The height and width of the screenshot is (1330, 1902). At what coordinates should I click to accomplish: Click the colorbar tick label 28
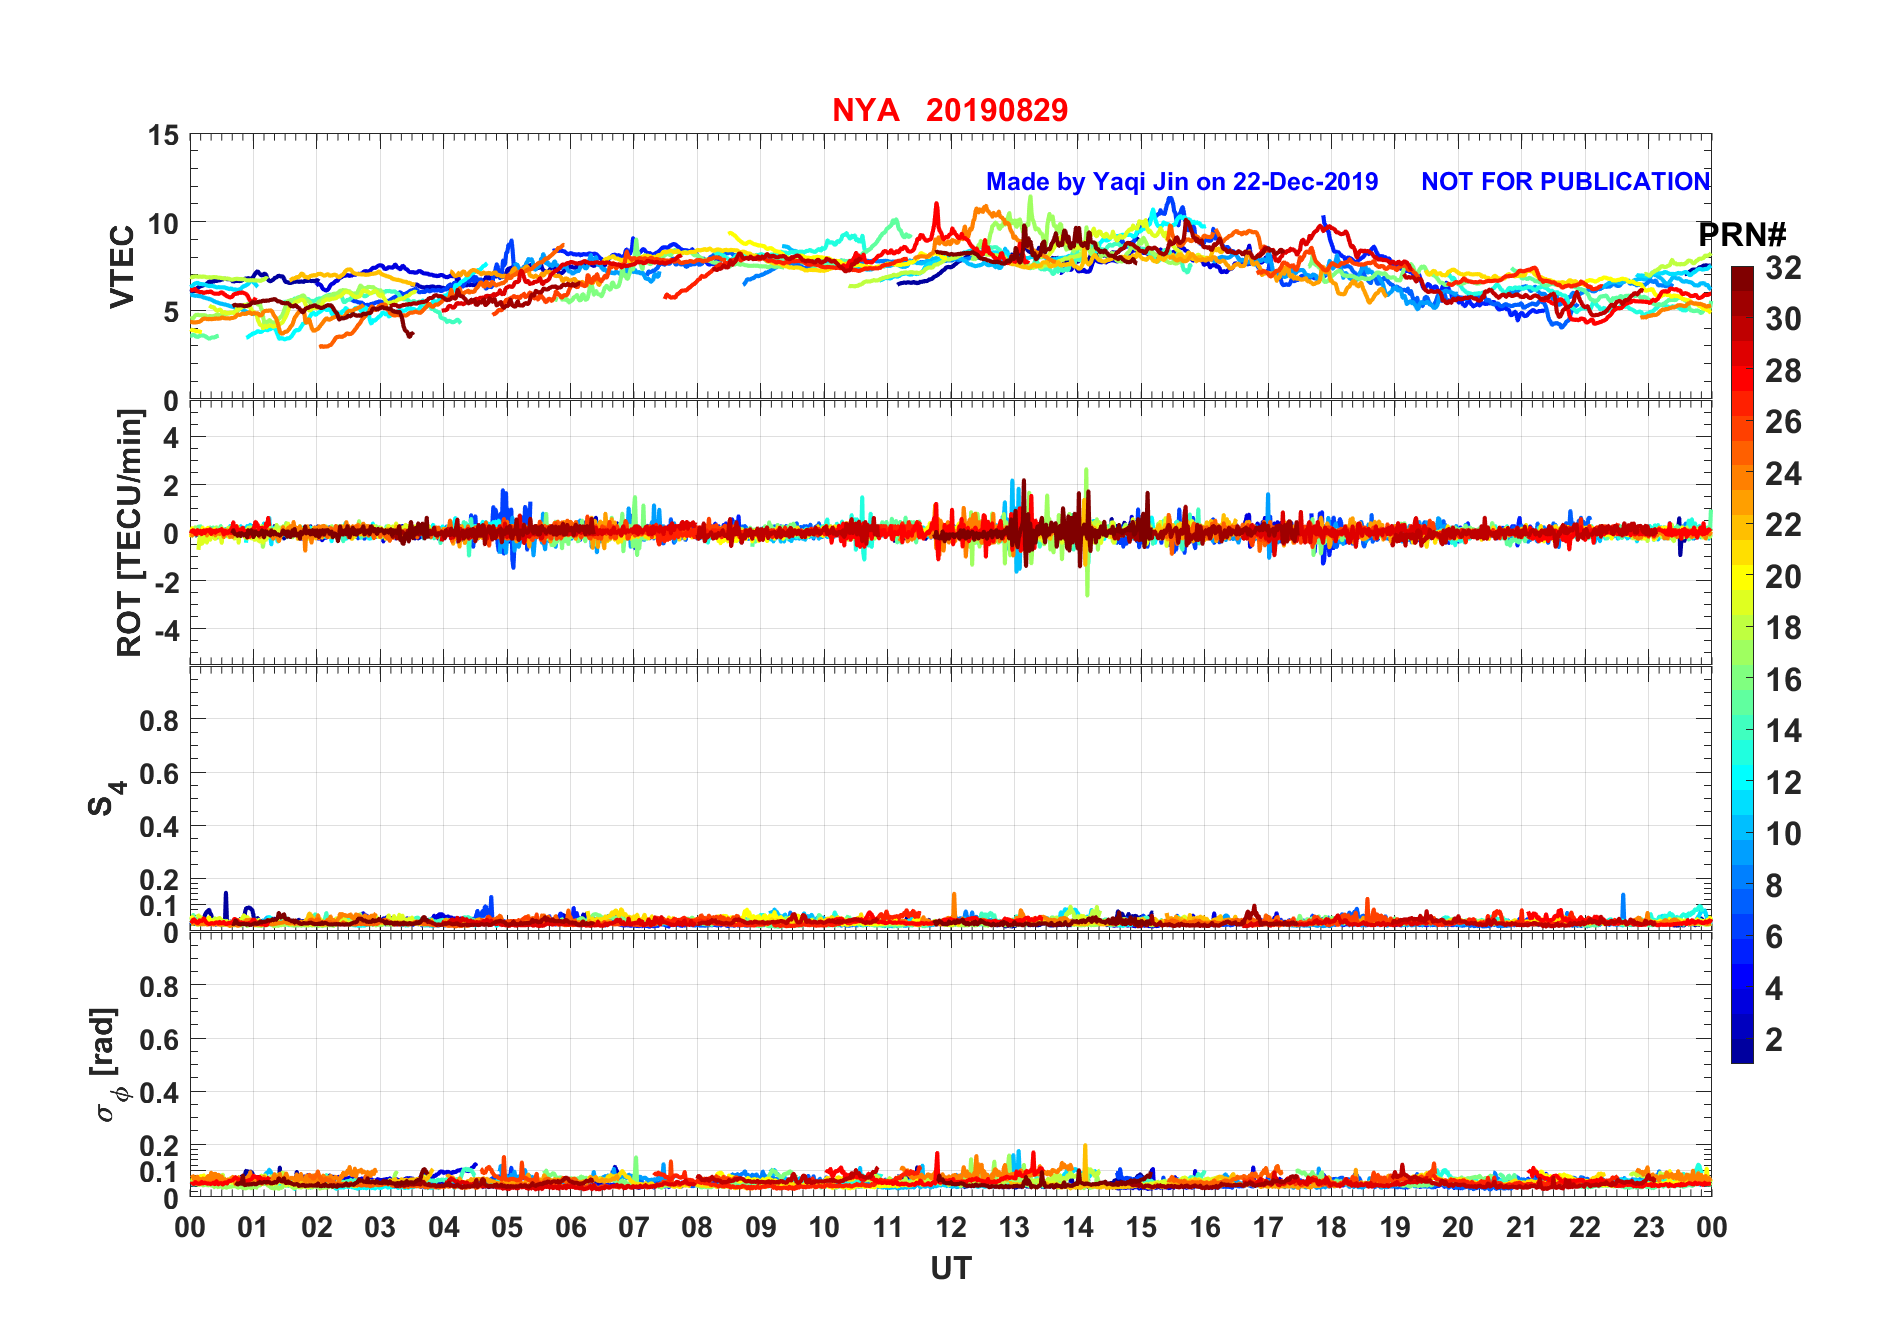pyautogui.click(x=1783, y=371)
